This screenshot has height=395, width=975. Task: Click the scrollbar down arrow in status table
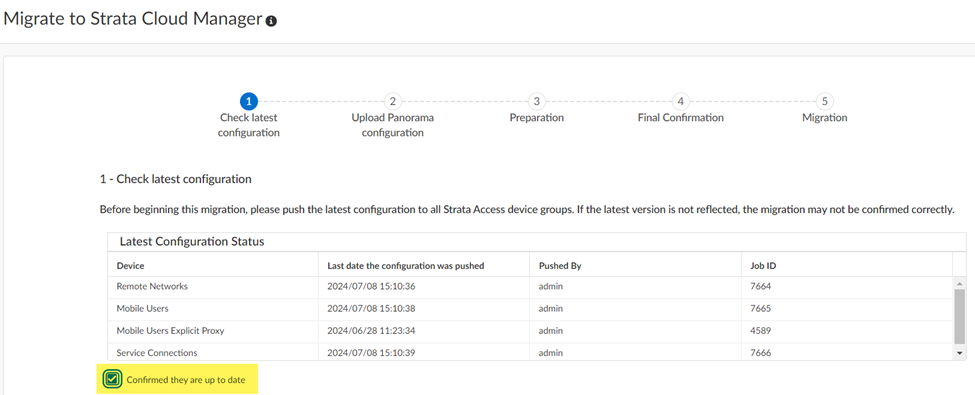[x=959, y=353]
